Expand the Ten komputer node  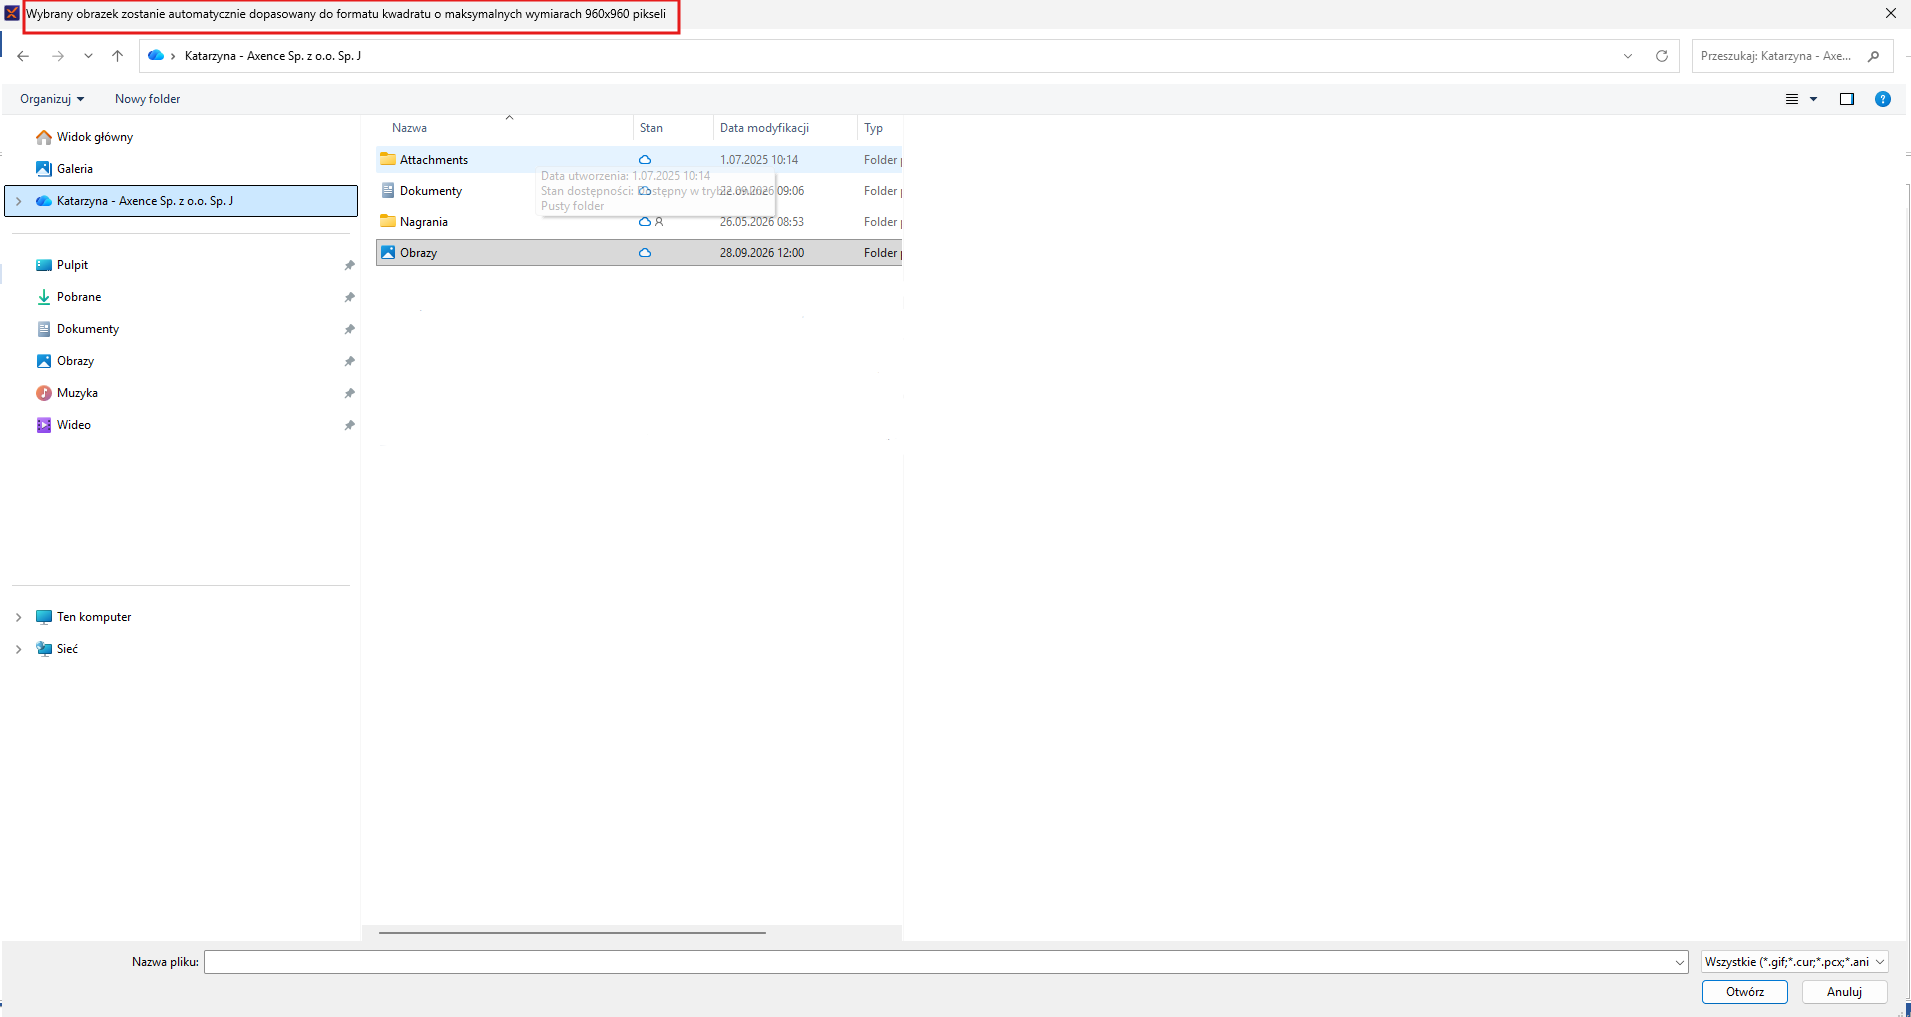(18, 617)
